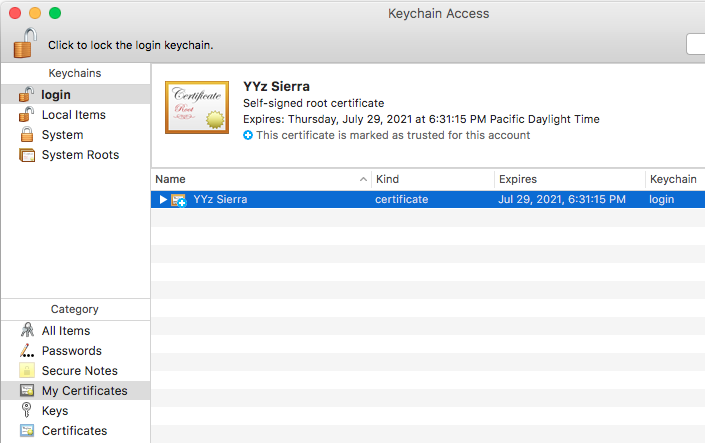This screenshot has width=705, height=443.
Task: Select Local Items keychain
Action: pyautogui.click(x=76, y=115)
